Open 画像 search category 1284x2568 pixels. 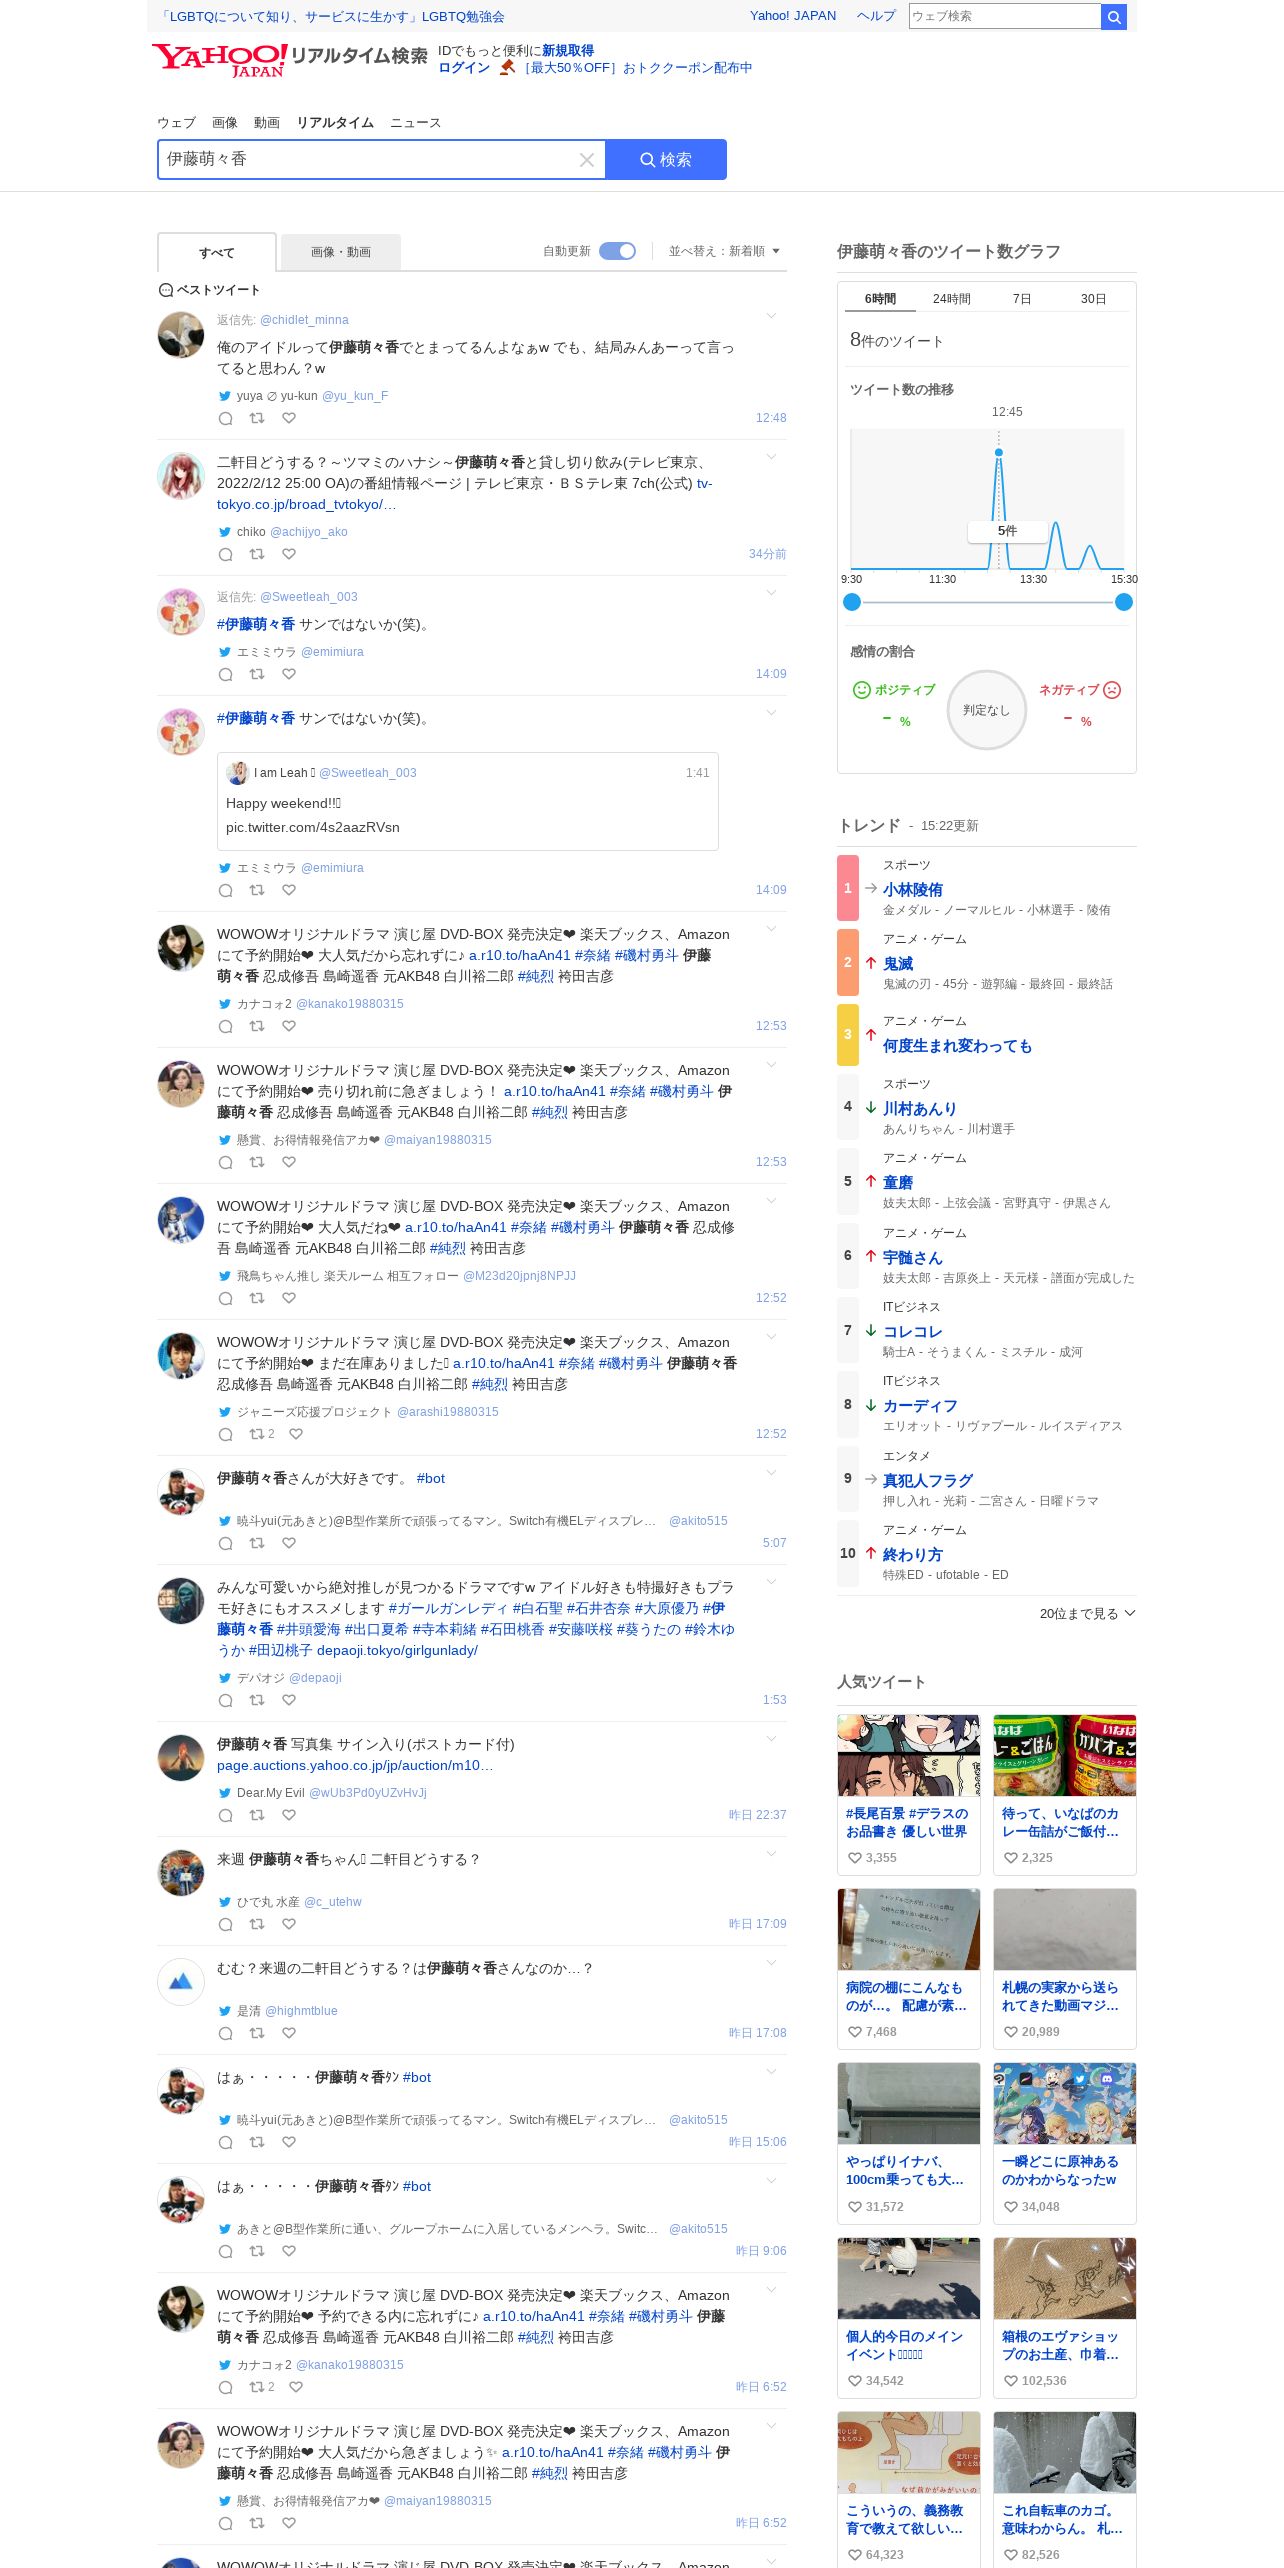click(x=225, y=123)
